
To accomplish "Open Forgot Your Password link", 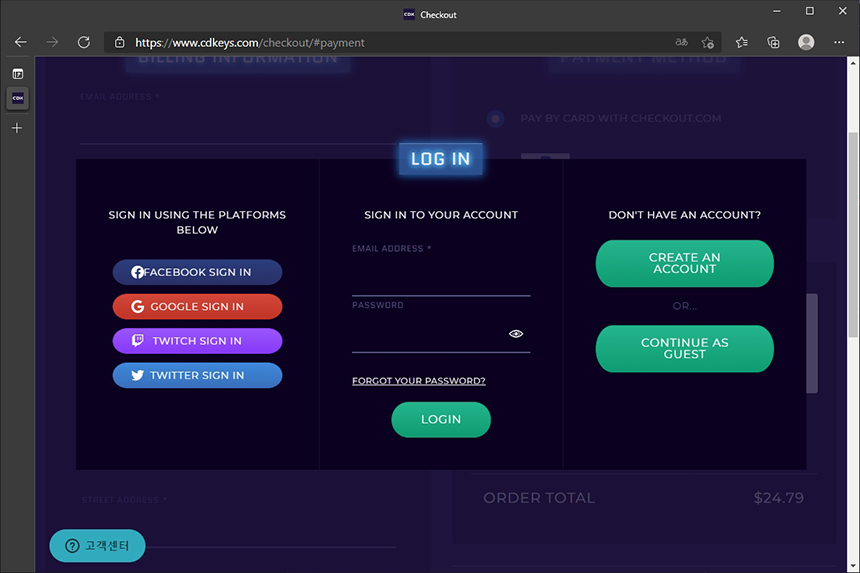I will click(x=418, y=381).
